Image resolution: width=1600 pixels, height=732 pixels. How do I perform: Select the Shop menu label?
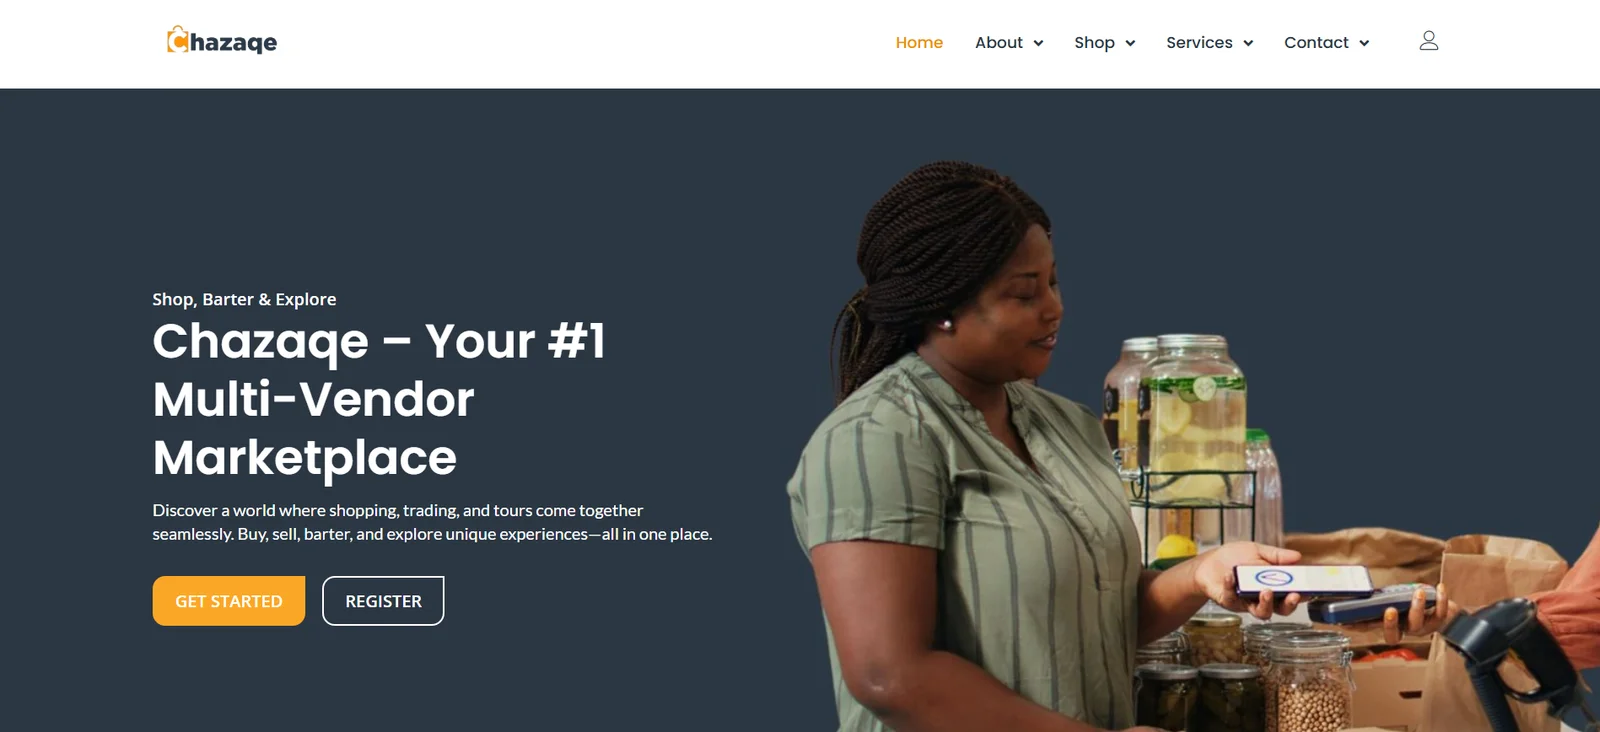pyautogui.click(x=1094, y=42)
